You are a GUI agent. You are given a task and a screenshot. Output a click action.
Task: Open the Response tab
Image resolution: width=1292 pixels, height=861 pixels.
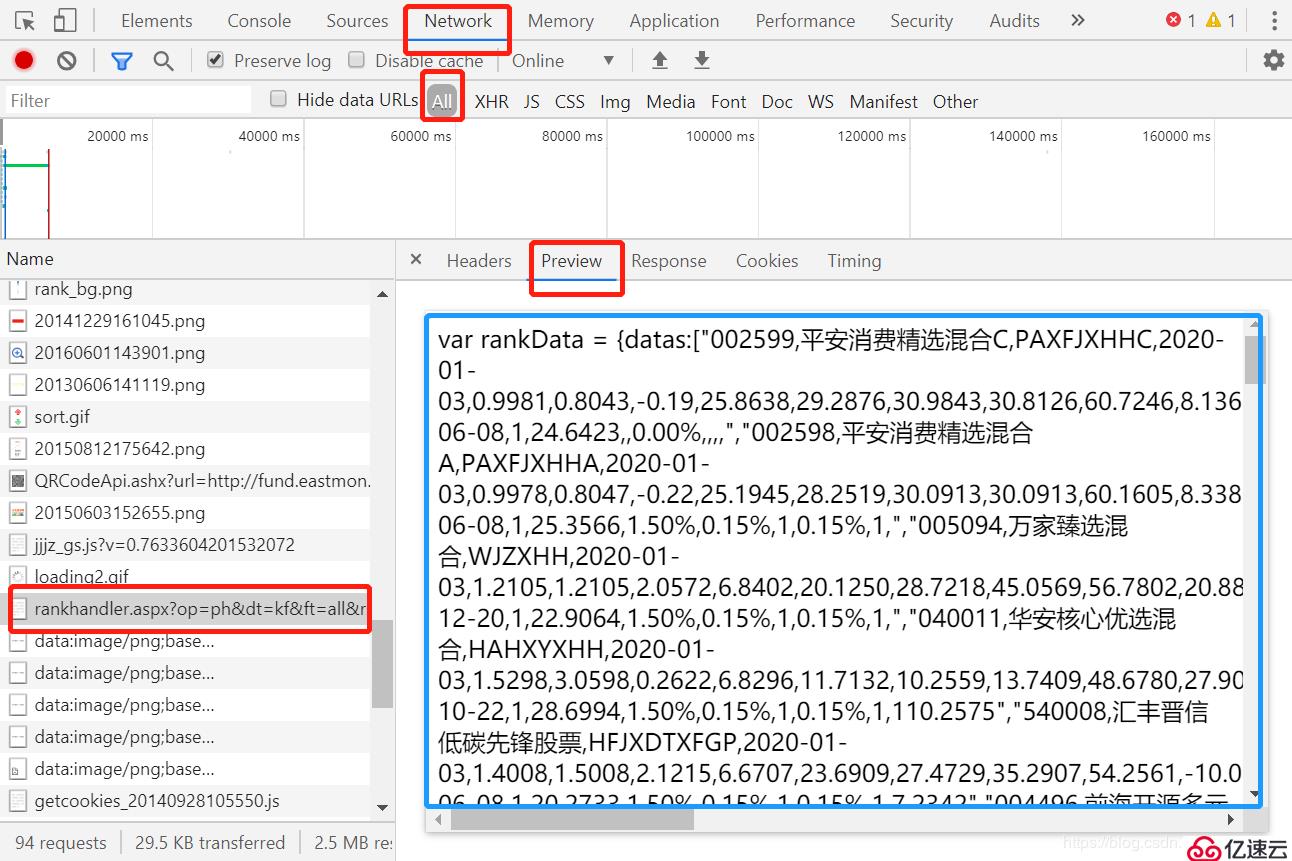pos(669,261)
